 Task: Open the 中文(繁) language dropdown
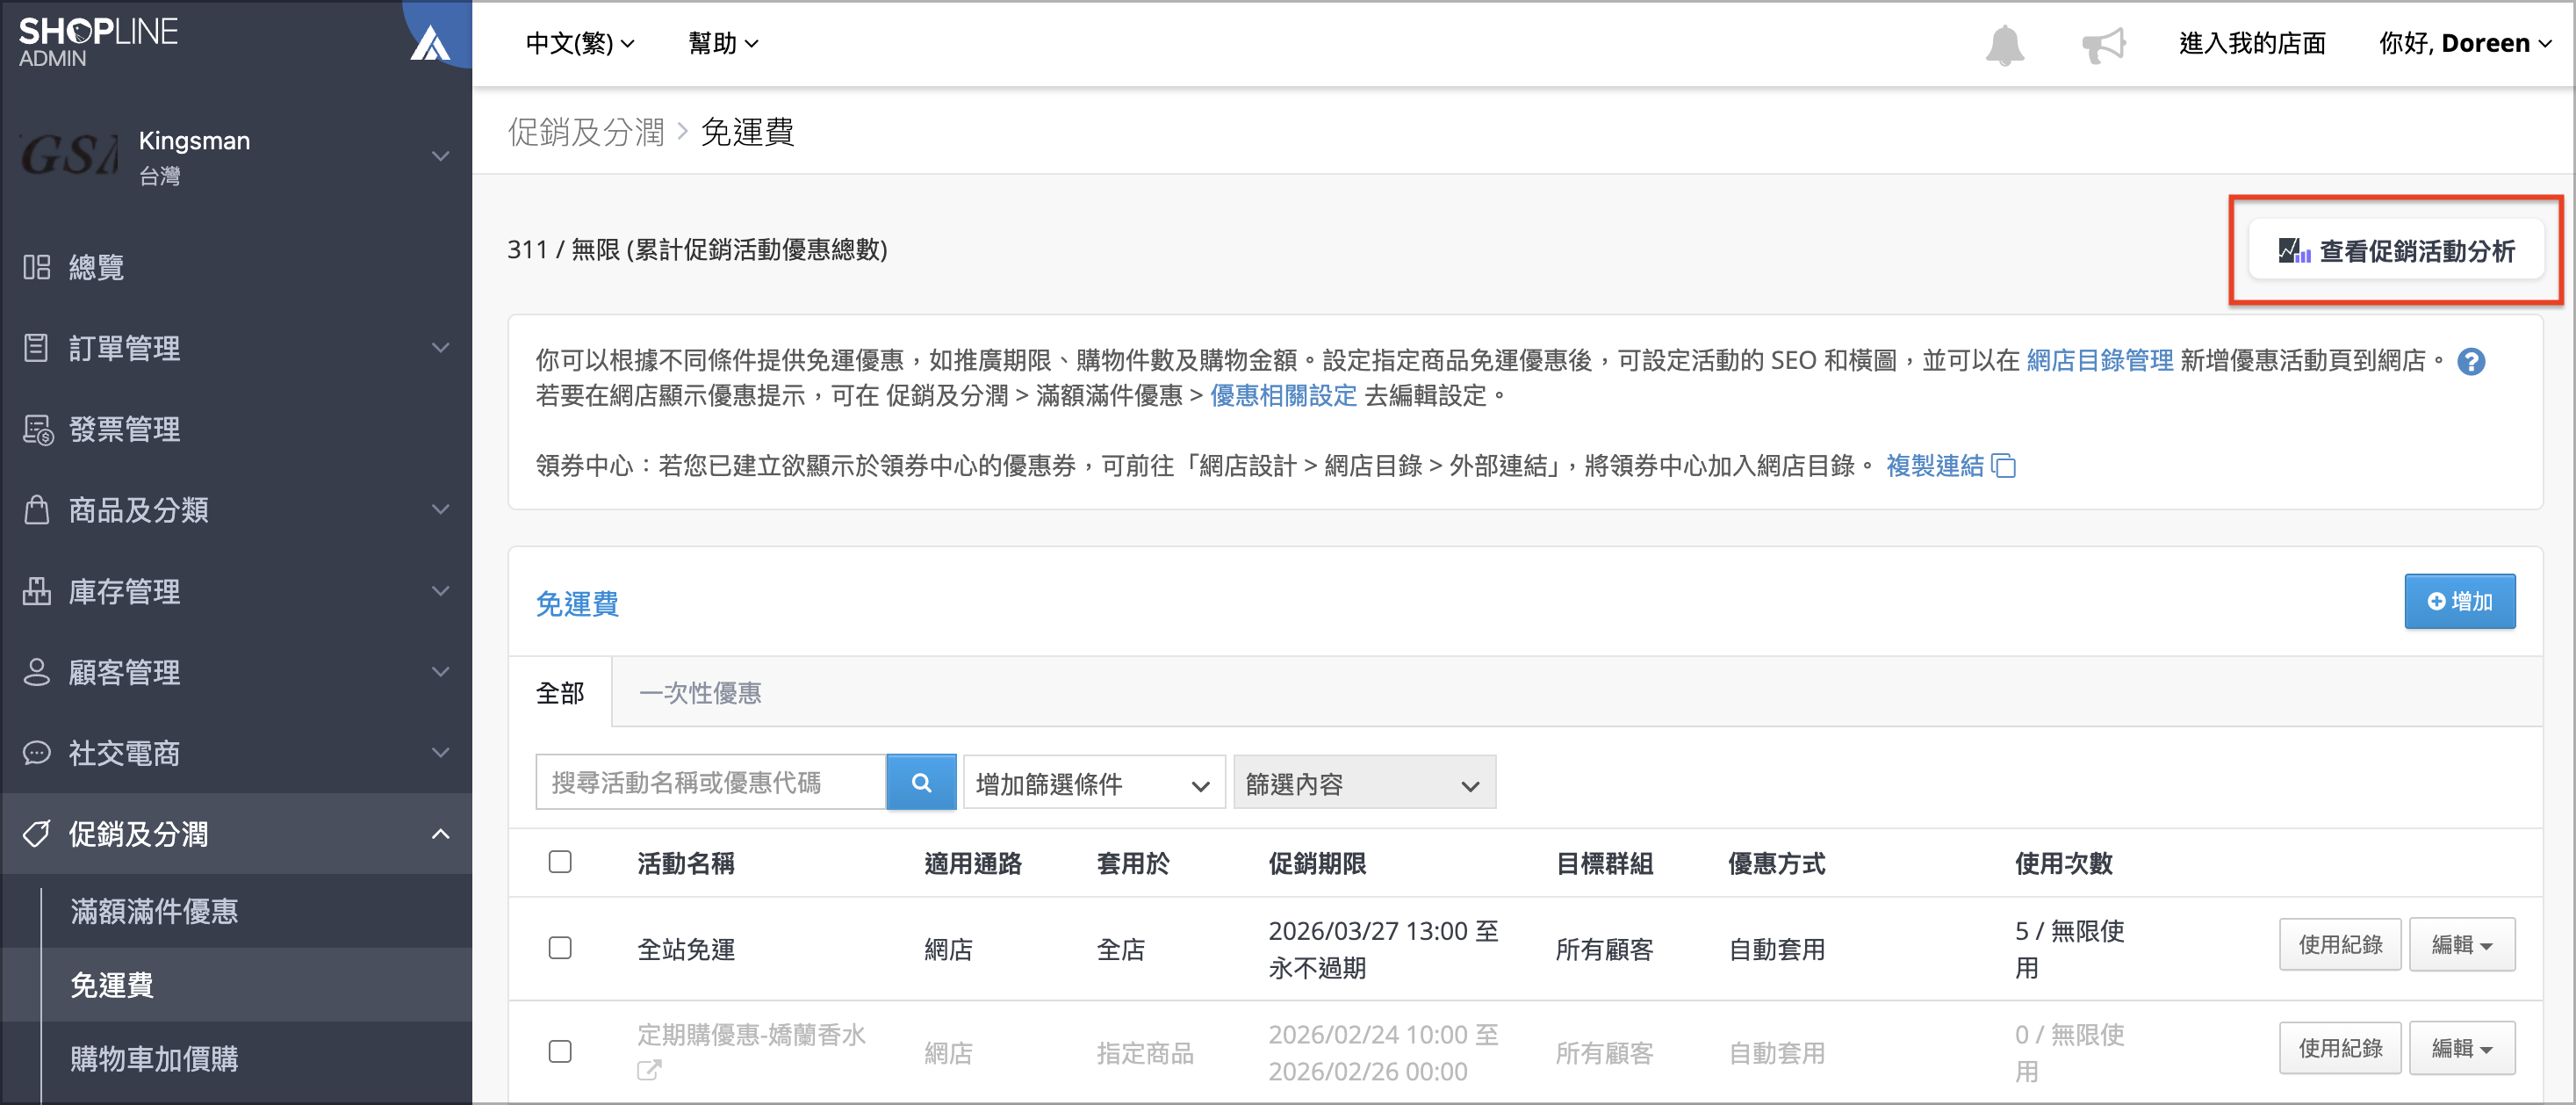pyautogui.click(x=580, y=44)
